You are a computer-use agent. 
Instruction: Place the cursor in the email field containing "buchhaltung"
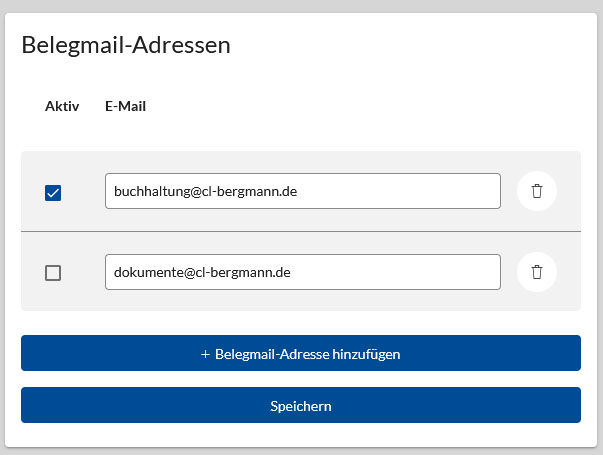click(x=303, y=191)
